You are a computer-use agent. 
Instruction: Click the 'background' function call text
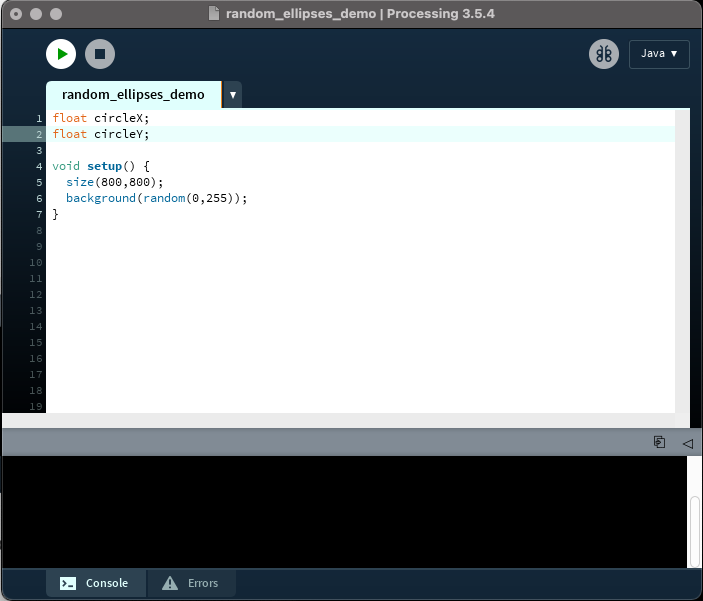pyautogui.click(x=101, y=198)
